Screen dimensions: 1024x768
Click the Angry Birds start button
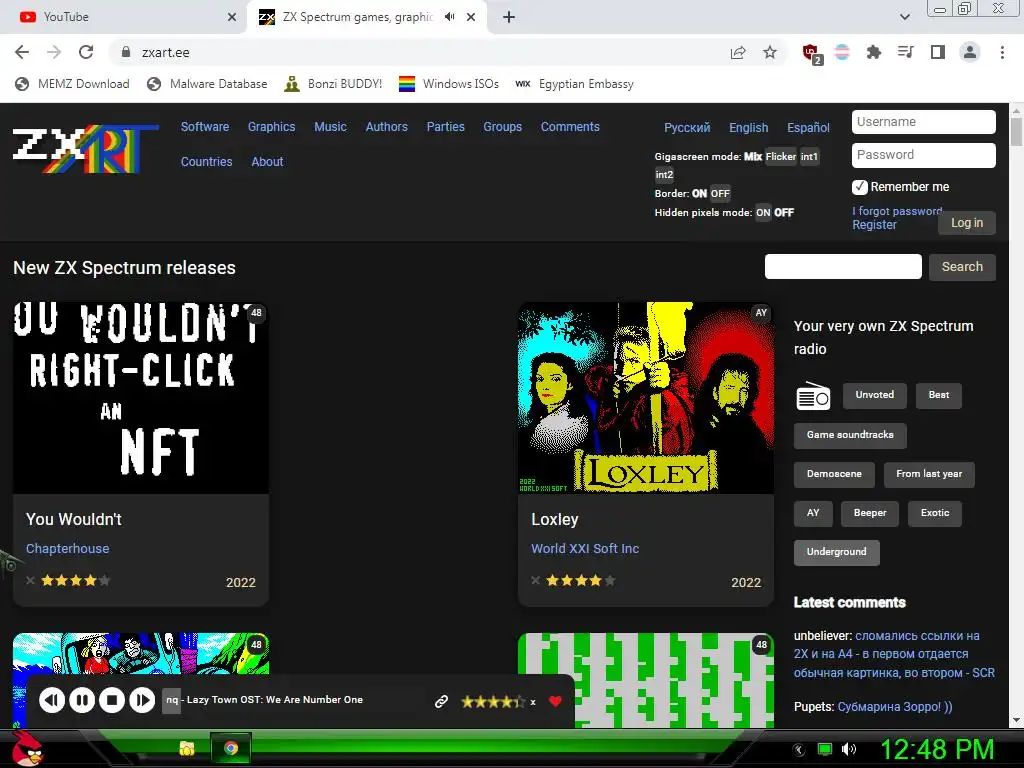tap(26, 748)
